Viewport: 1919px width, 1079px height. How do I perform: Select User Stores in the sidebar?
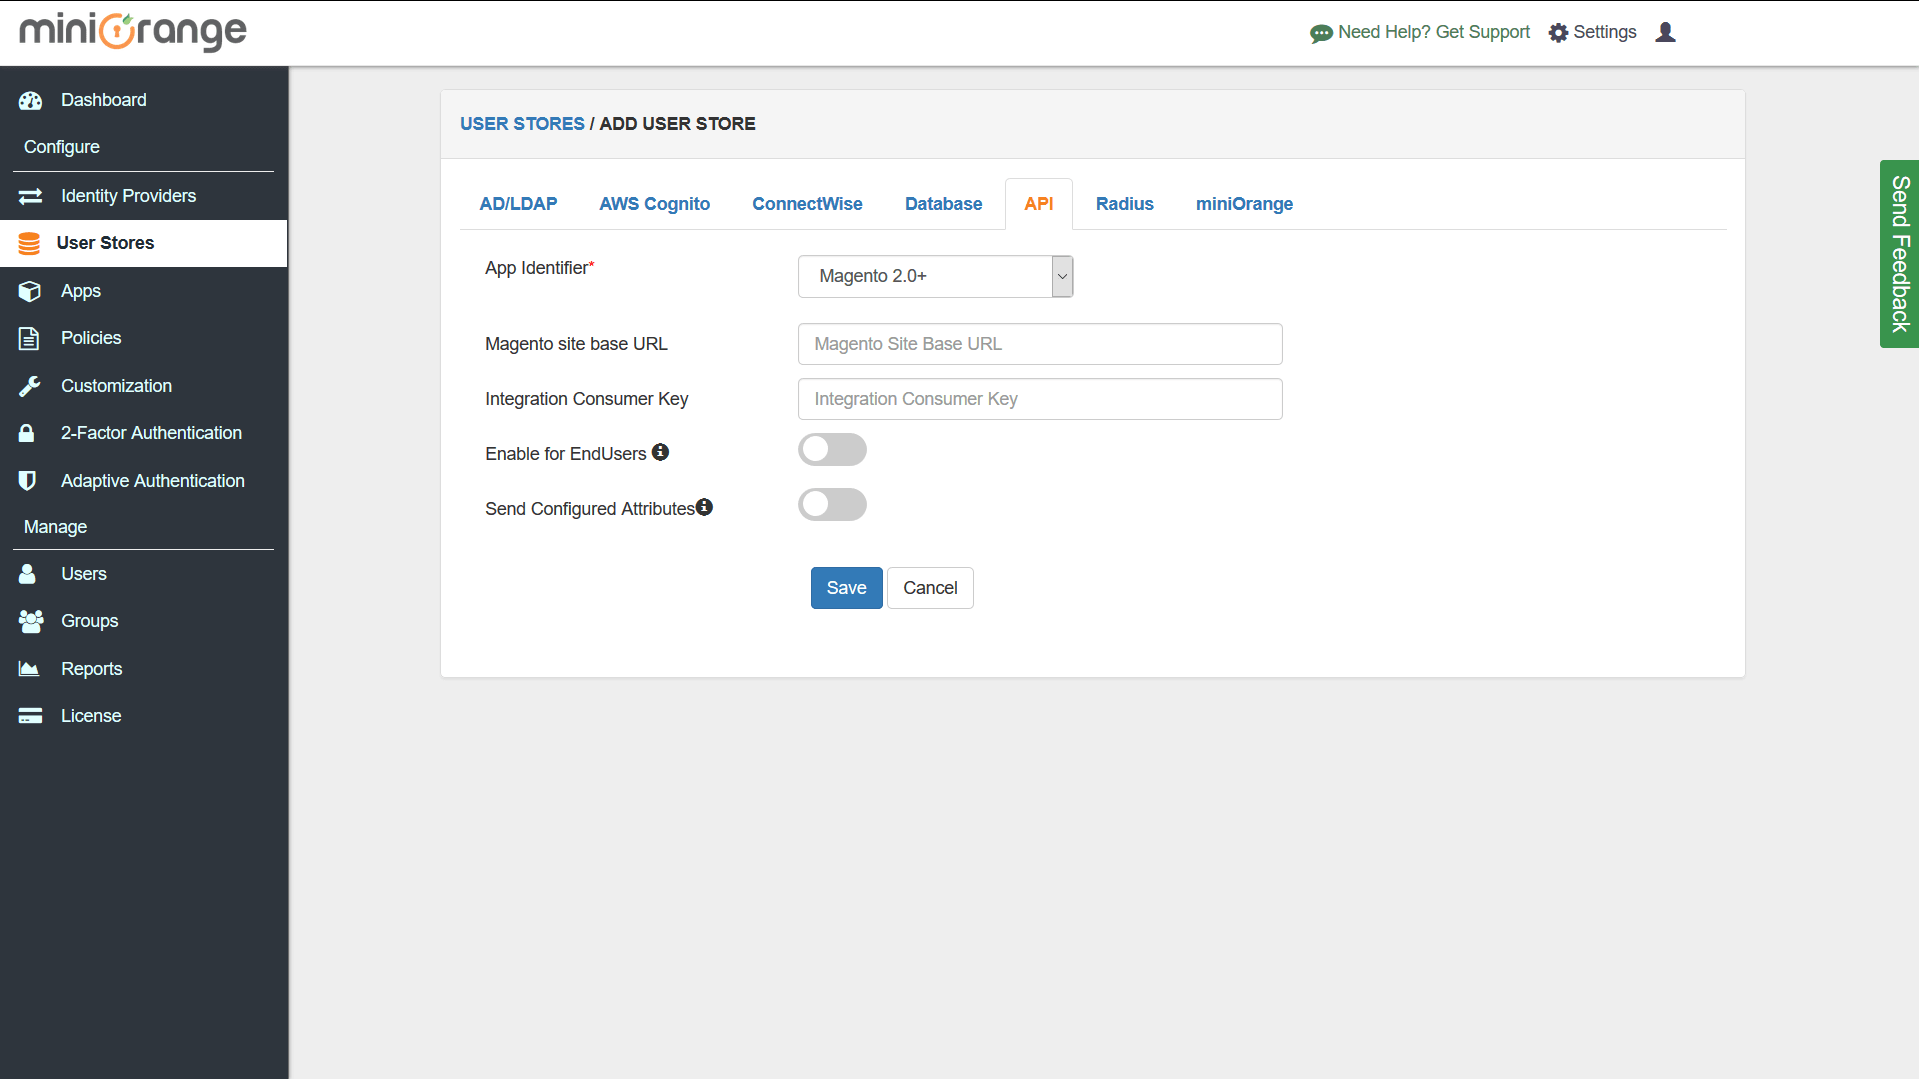point(144,243)
